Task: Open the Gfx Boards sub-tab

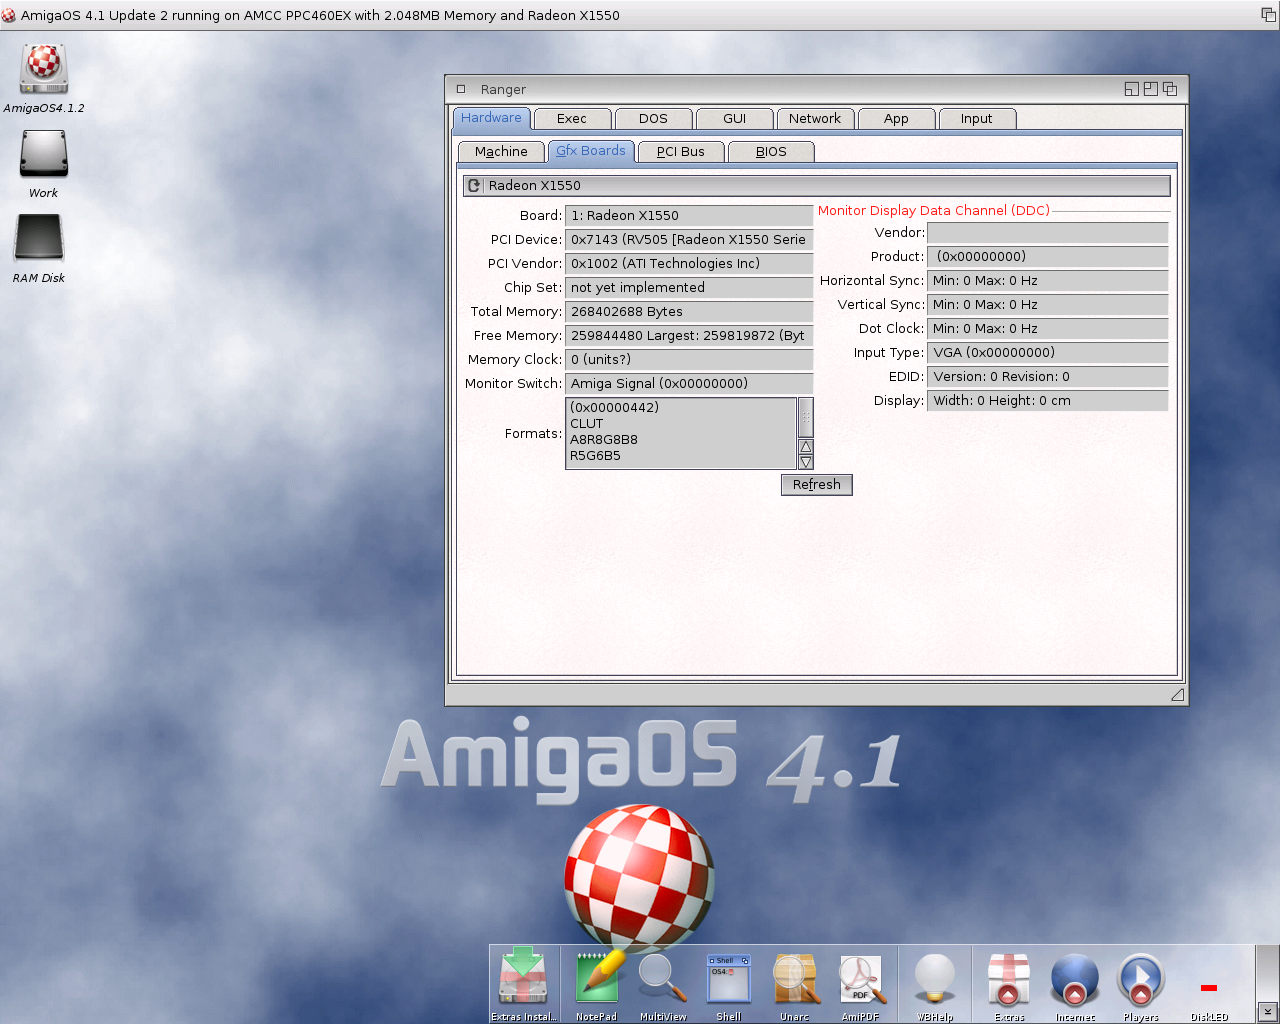Action: click(x=591, y=151)
